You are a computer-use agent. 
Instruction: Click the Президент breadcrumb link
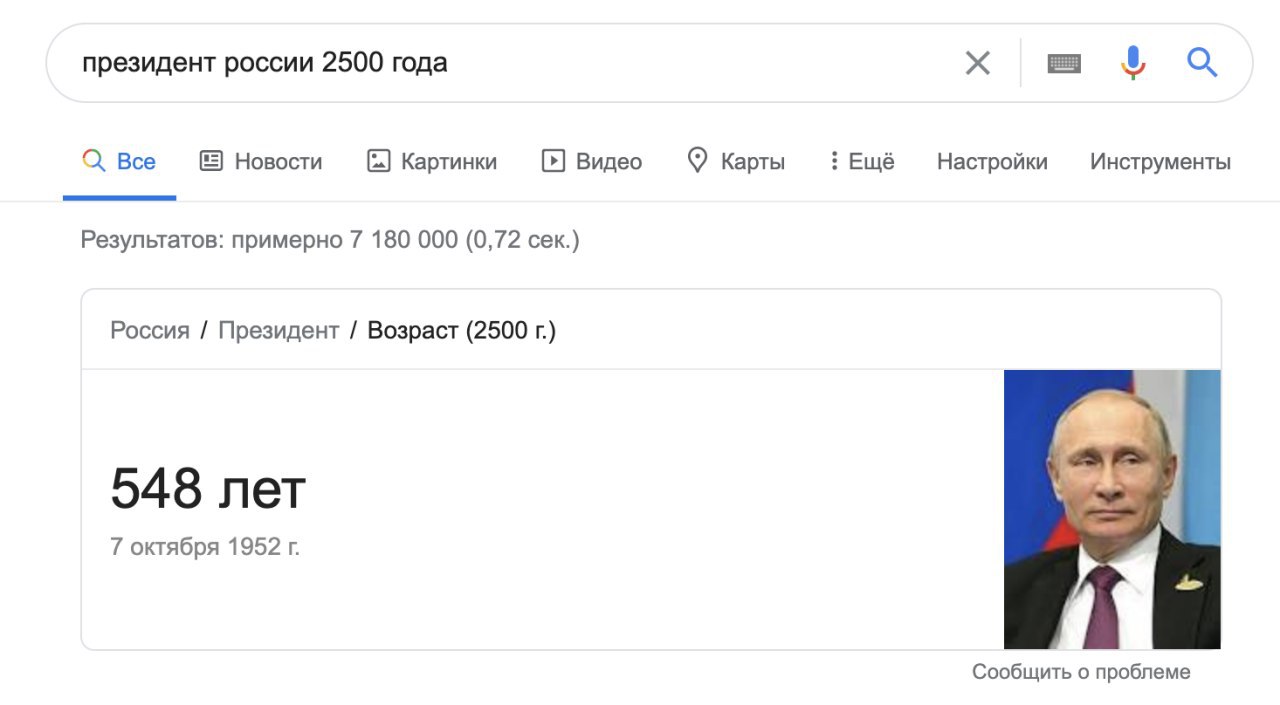point(278,331)
